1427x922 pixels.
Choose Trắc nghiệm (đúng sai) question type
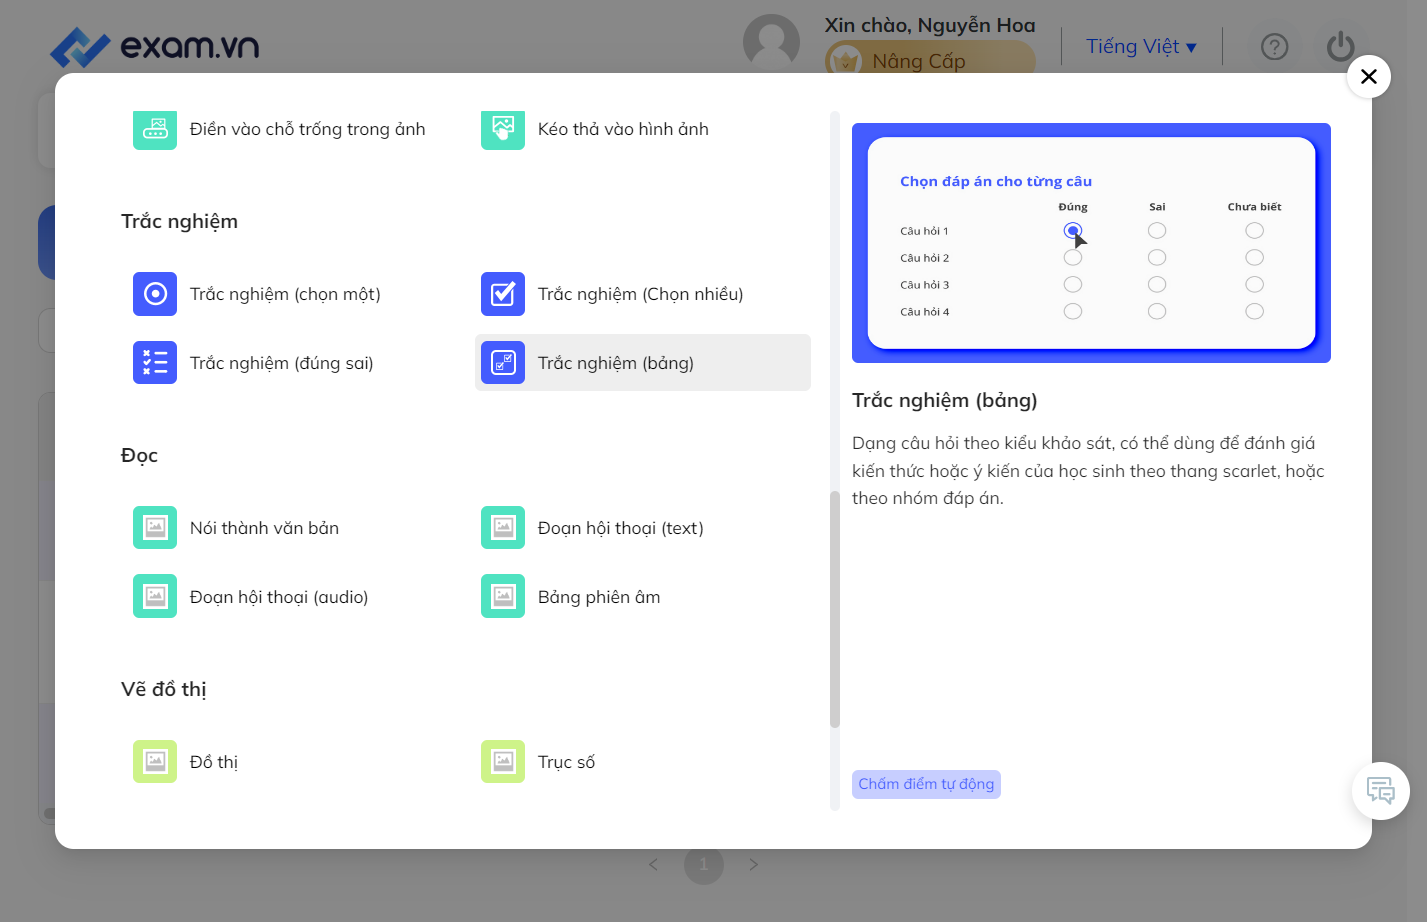[x=282, y=363]
